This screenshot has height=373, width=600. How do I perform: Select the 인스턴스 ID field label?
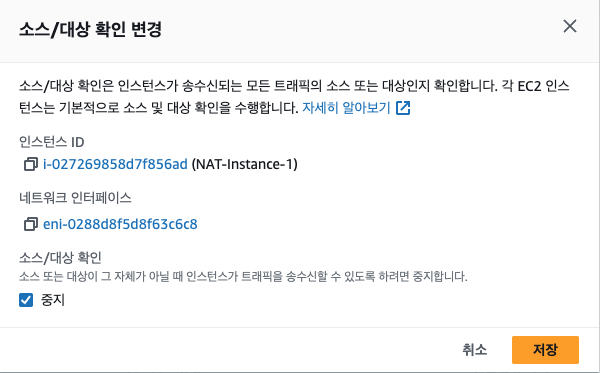click(52, 142)
